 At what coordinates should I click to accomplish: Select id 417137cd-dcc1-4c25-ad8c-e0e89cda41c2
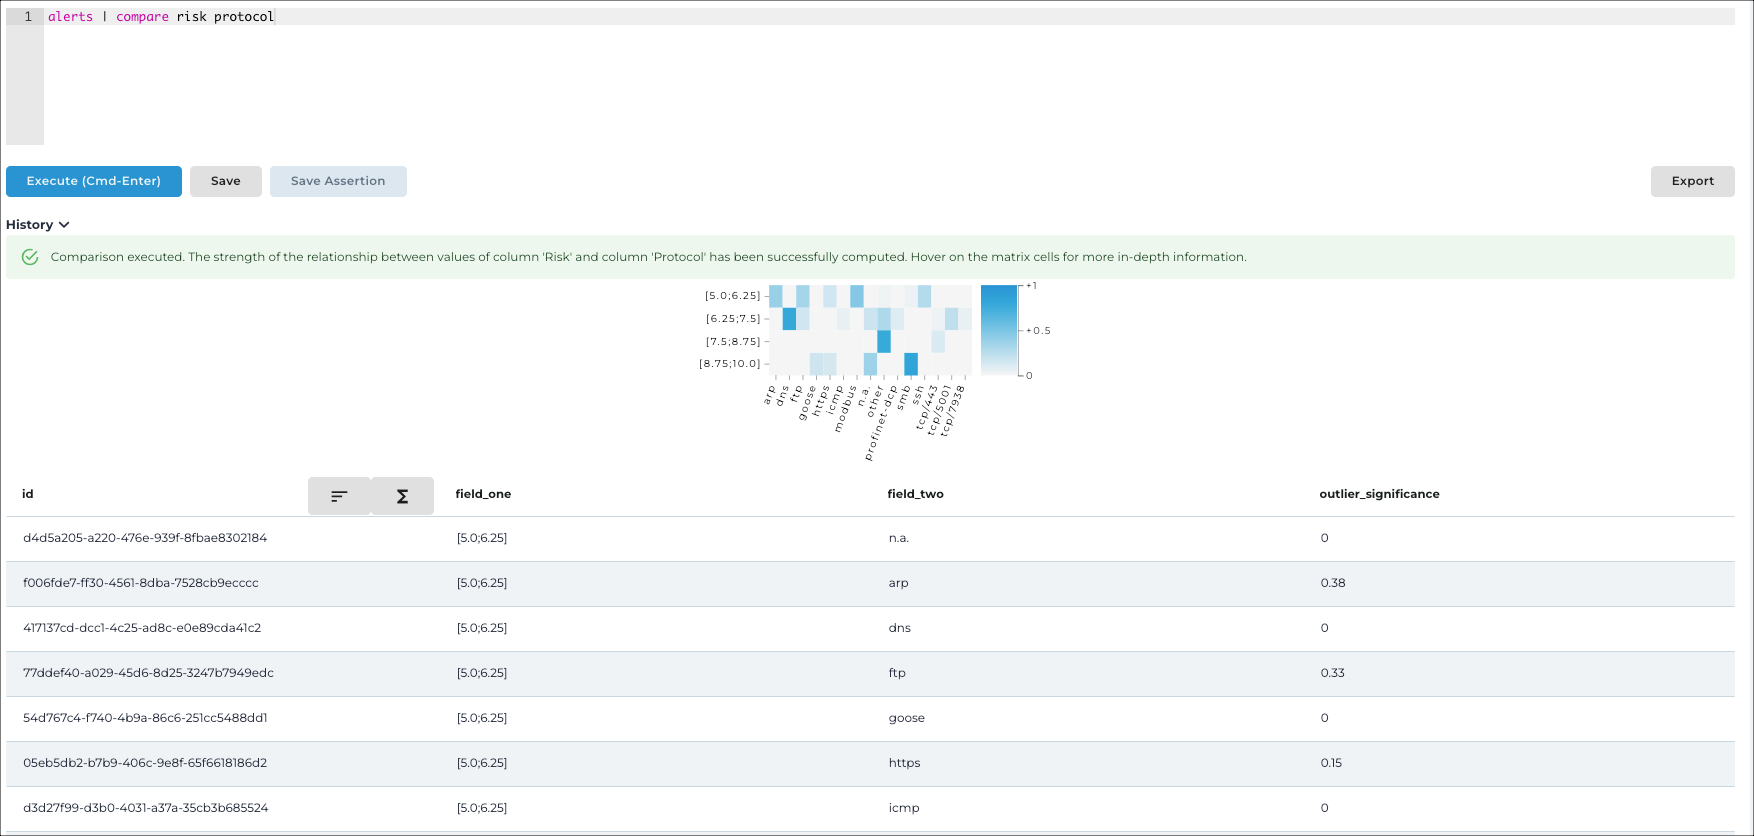click(x=142, y=628)
